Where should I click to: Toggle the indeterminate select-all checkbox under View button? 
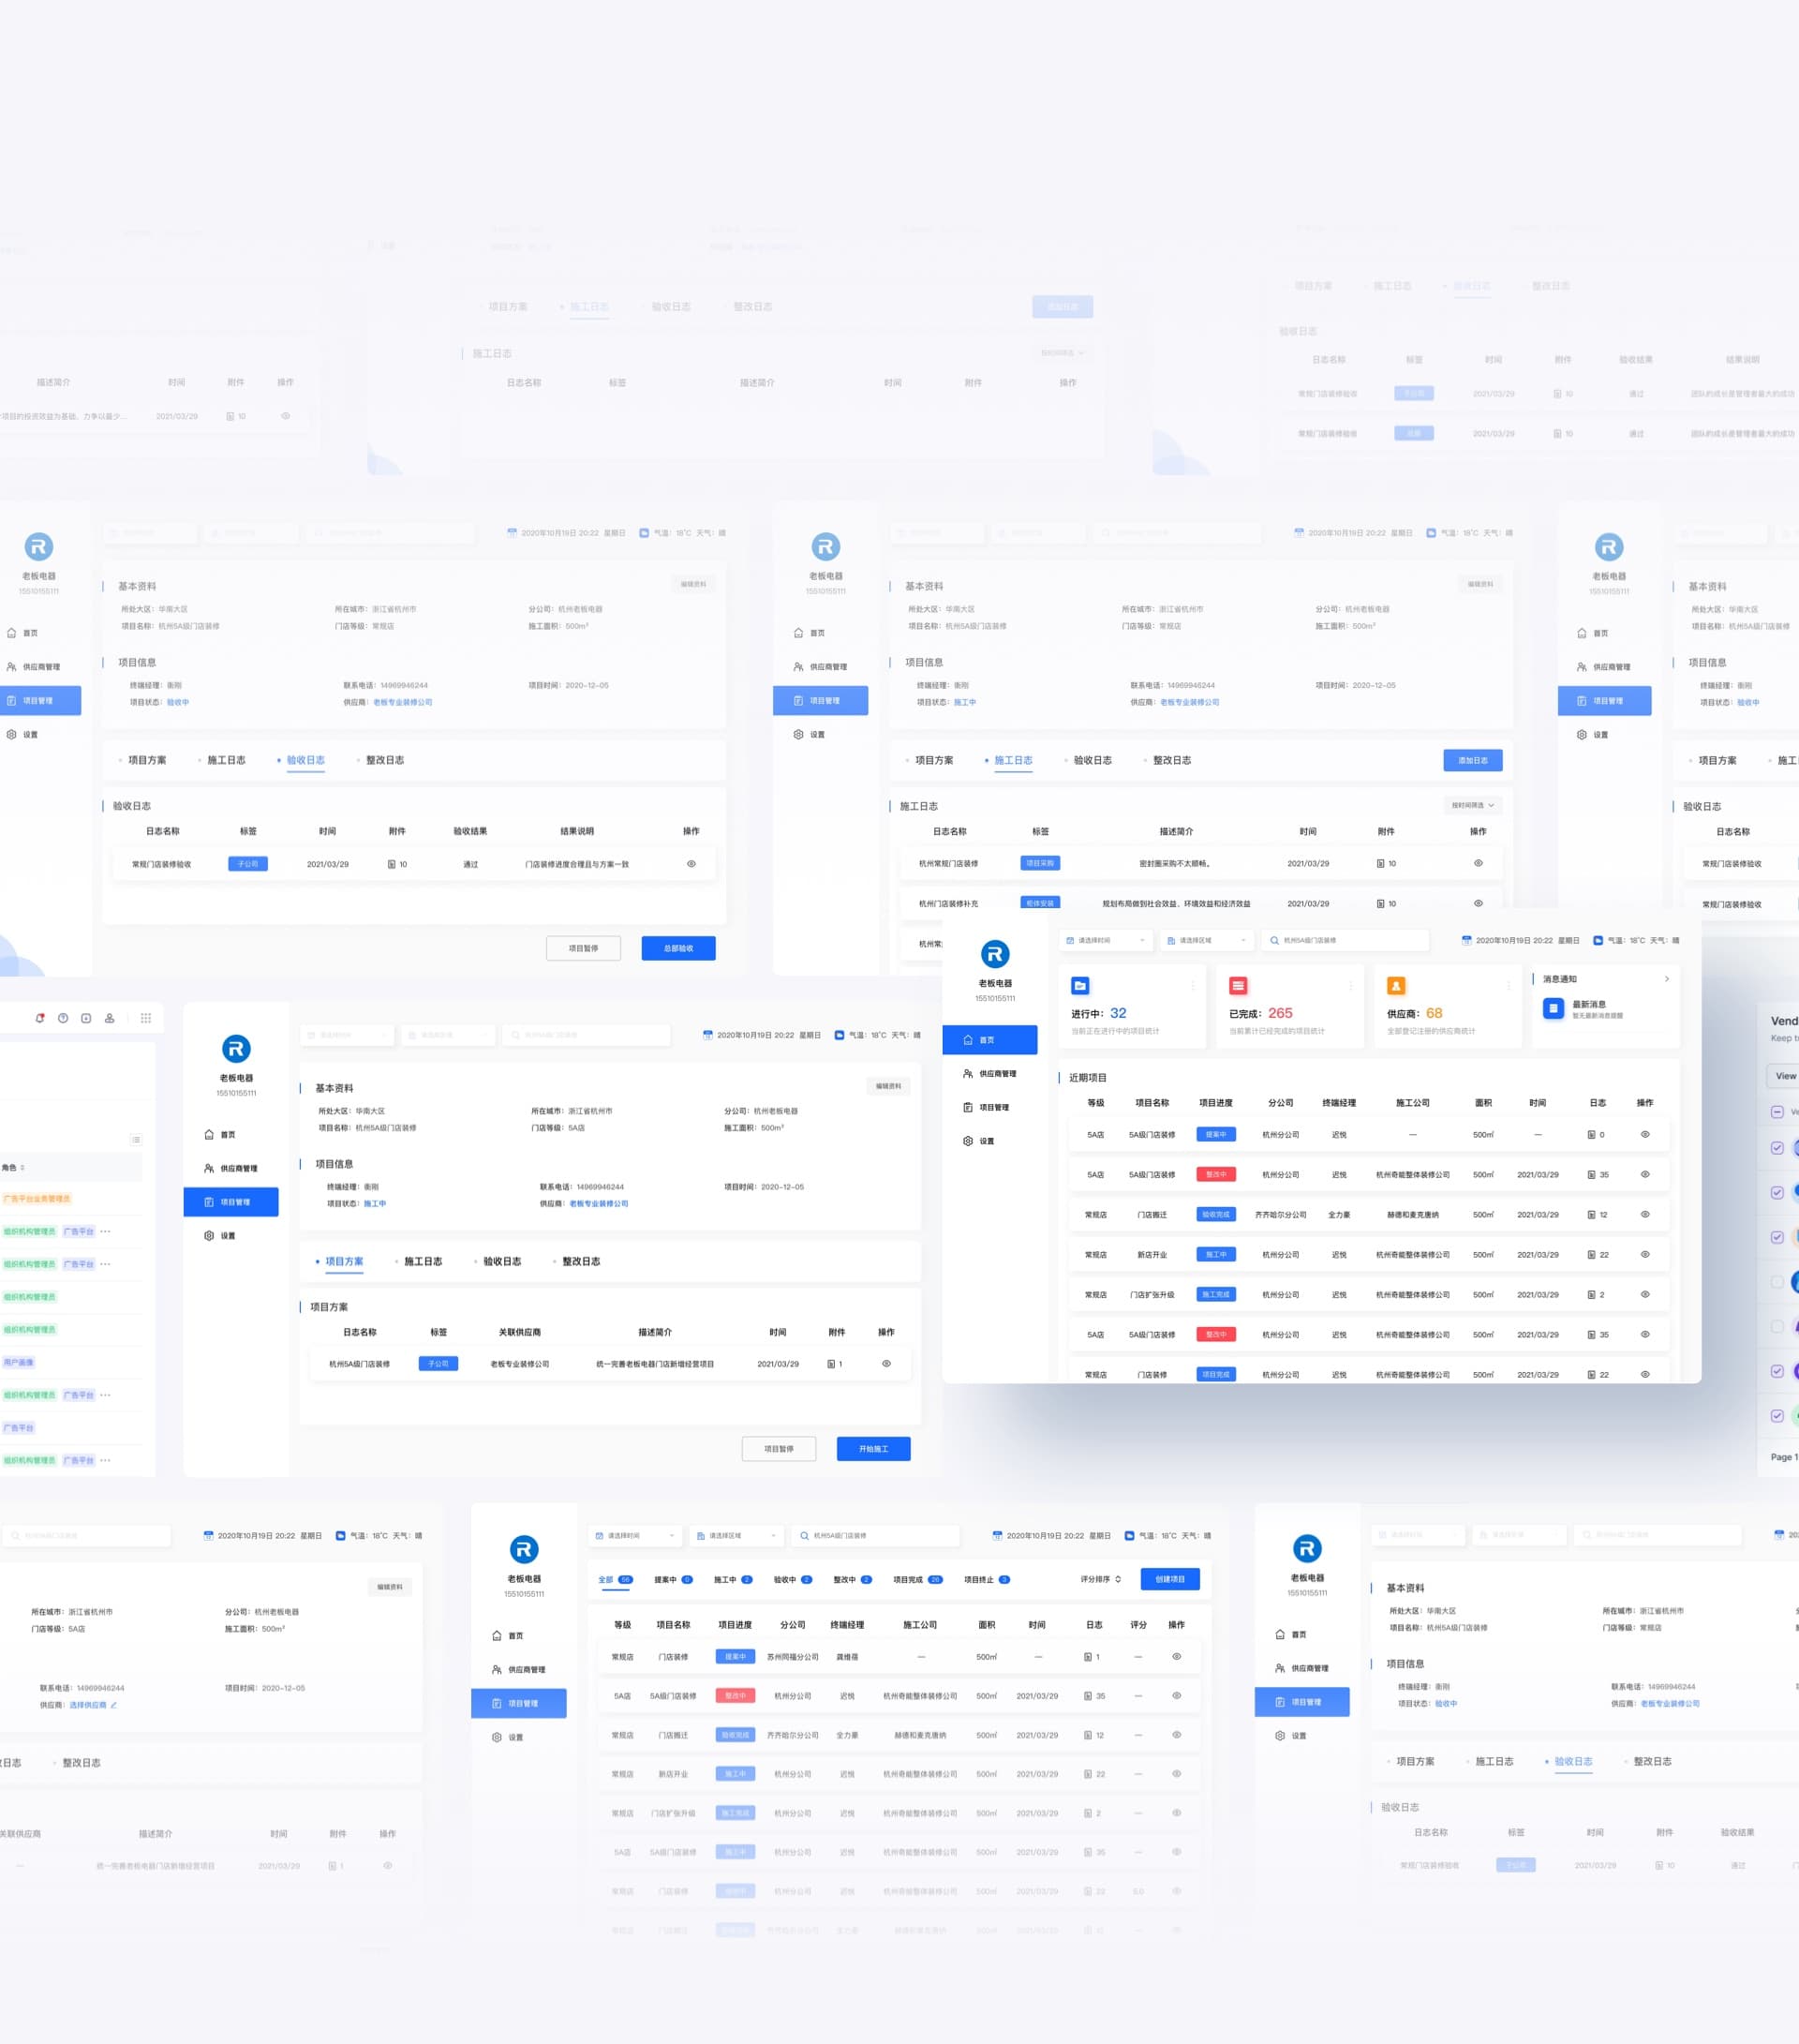click(1777, 1112)
